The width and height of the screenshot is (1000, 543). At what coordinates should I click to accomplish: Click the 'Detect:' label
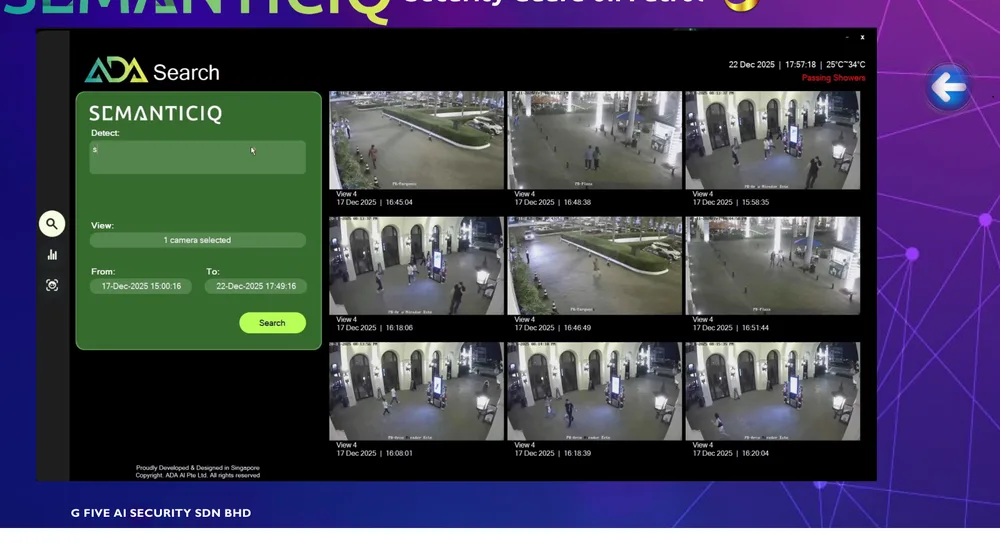click(x=105, y=133)
